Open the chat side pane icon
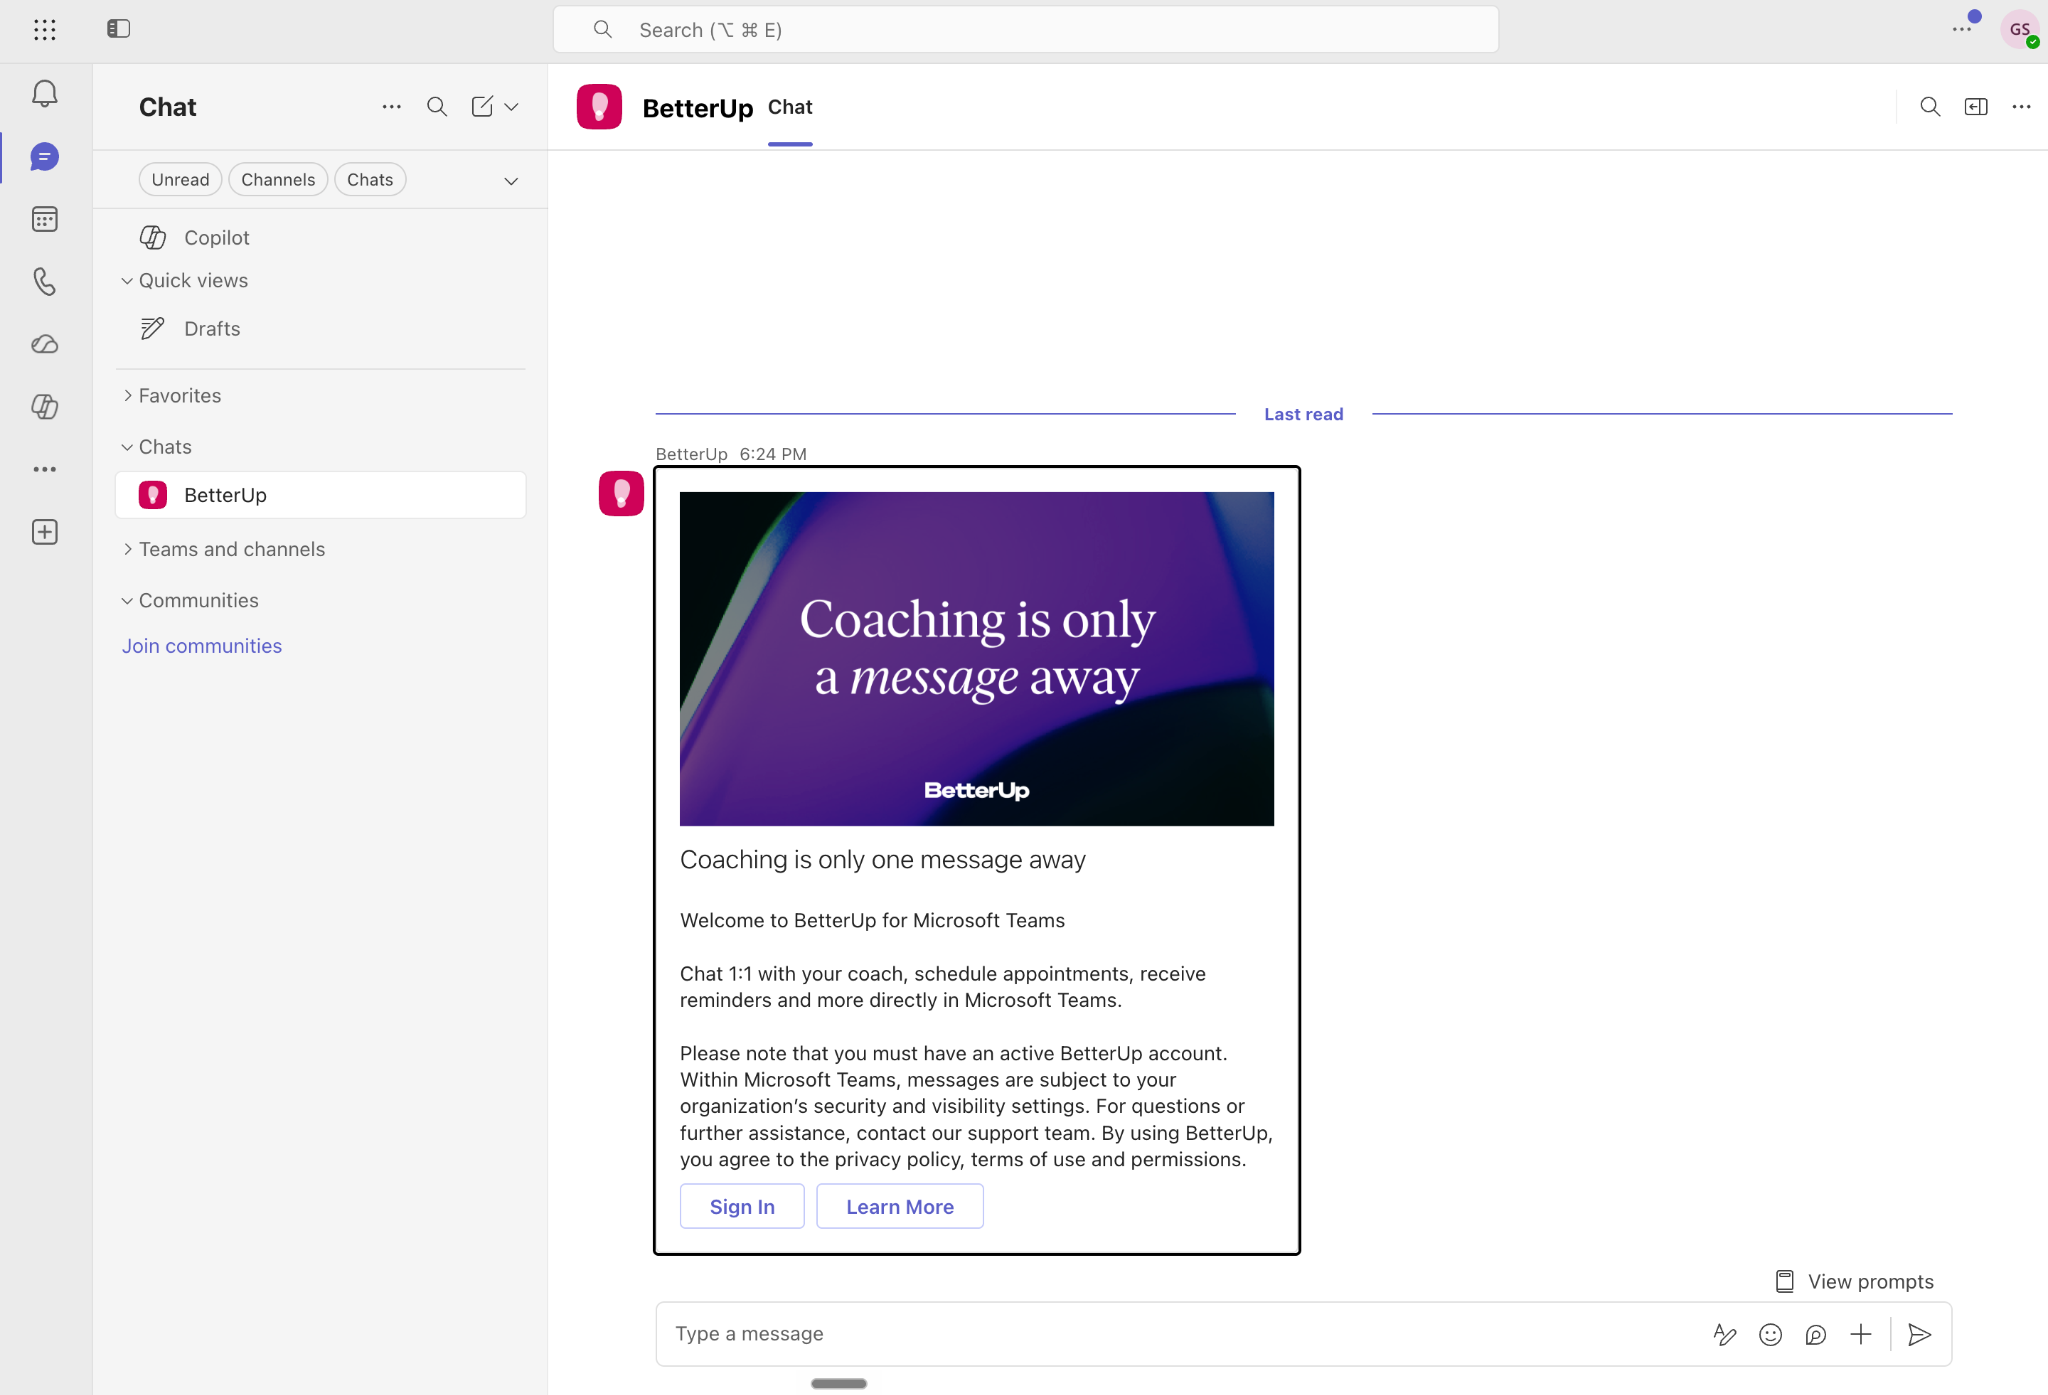 click(1976, 107)
